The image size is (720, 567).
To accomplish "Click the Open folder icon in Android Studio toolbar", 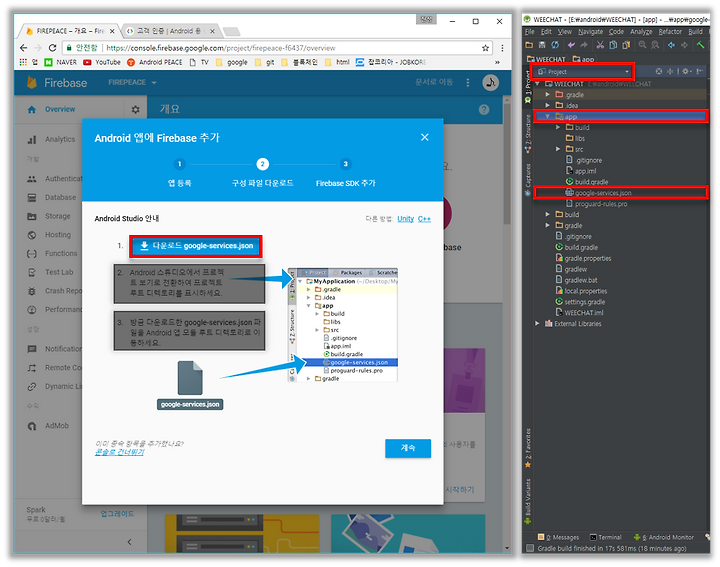I will click(529, 45).
